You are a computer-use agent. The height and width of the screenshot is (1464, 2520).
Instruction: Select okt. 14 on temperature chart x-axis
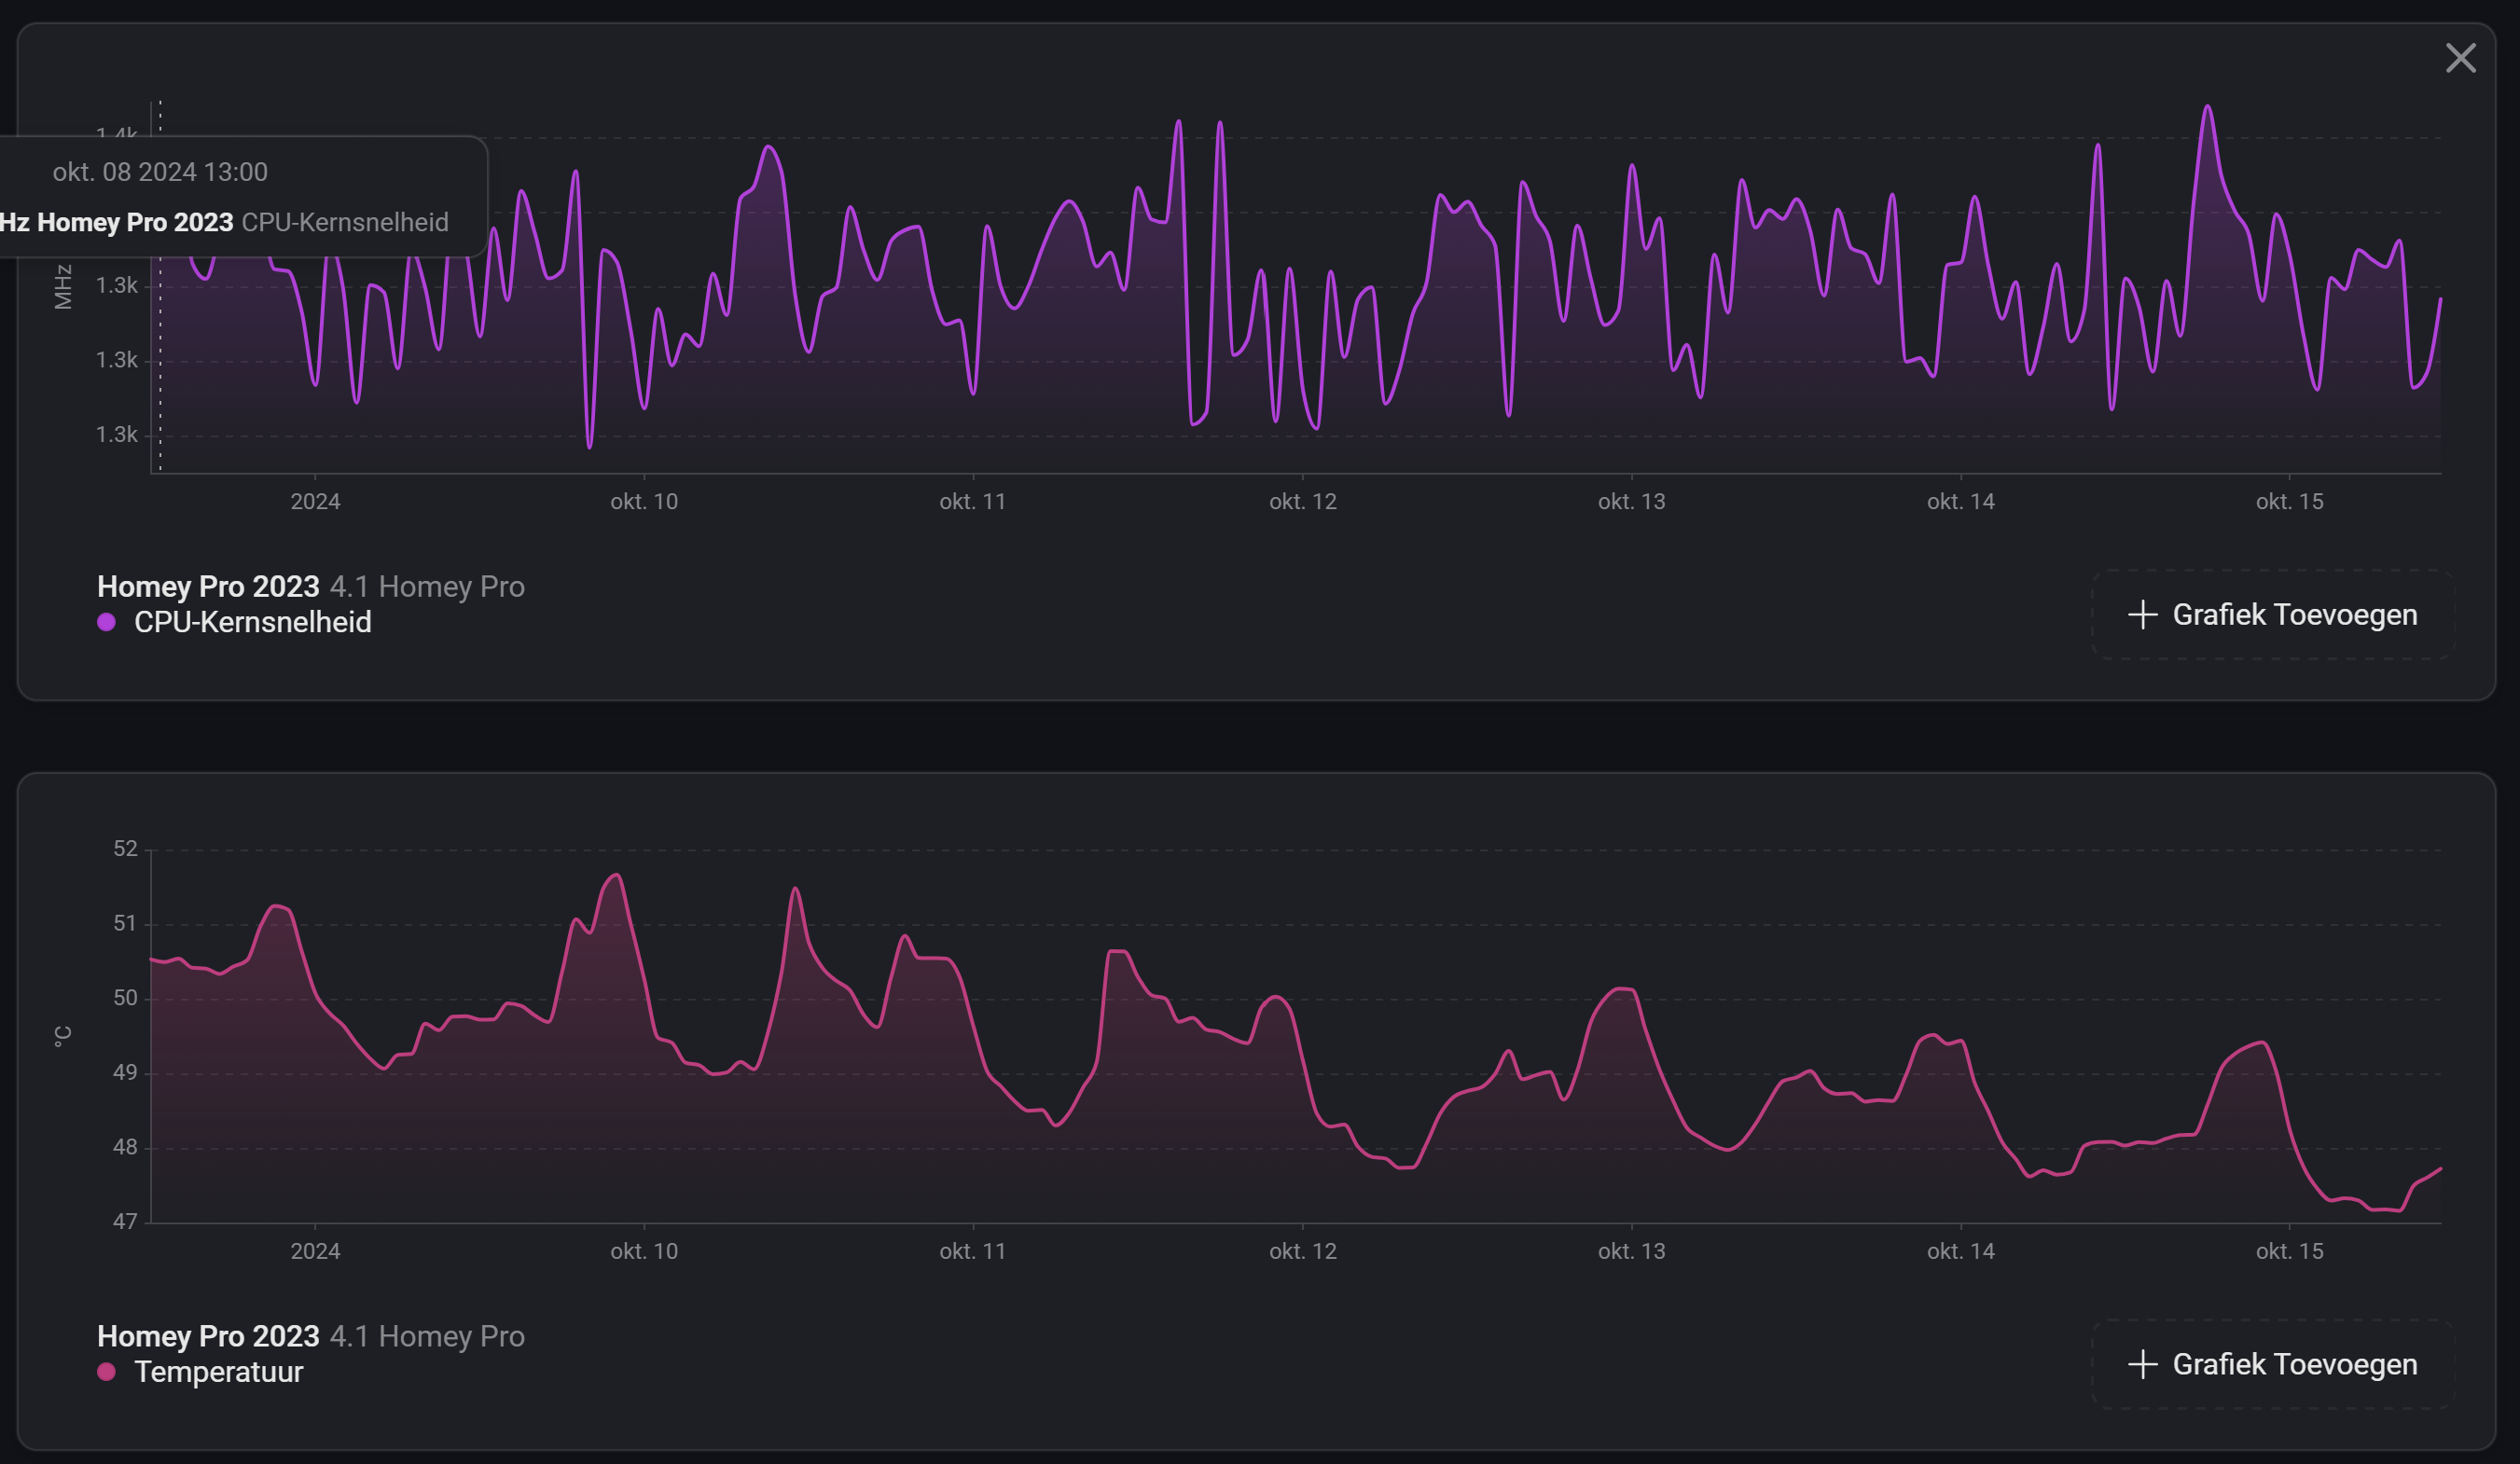(x=1960, y=1251)
